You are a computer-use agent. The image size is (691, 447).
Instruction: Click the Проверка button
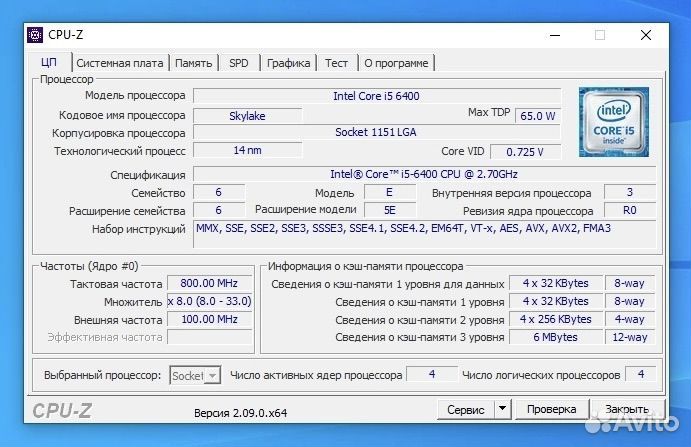[551, 410]
